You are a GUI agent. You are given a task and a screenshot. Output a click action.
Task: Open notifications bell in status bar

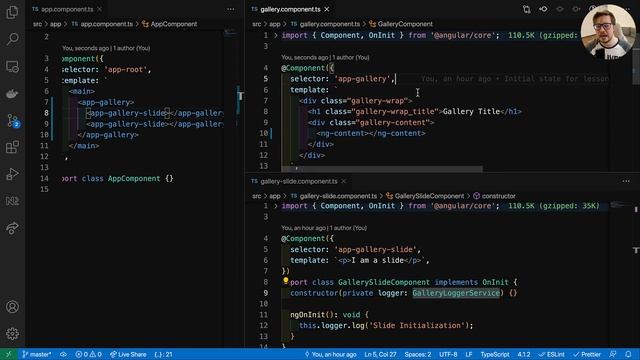629,354
